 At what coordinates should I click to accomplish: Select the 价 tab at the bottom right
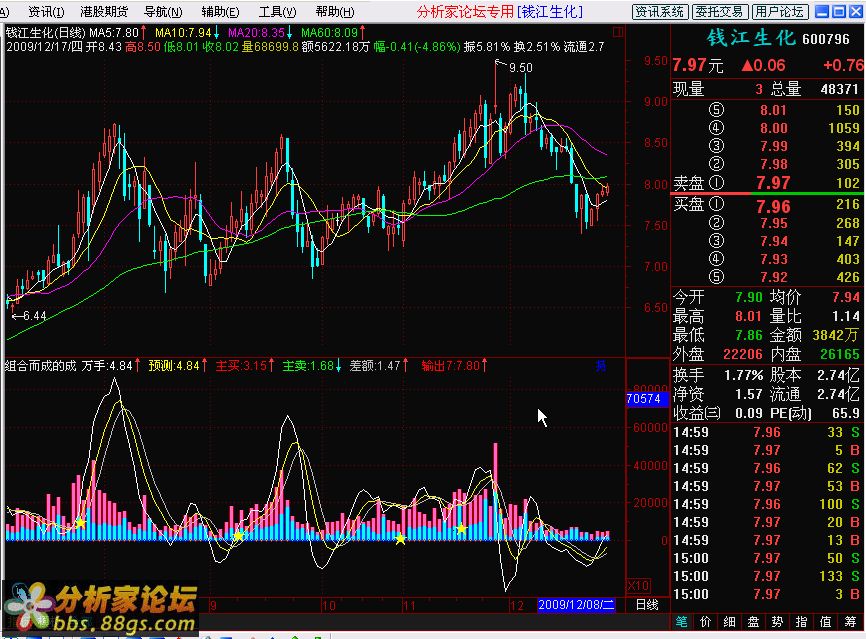[x=705, y=622]
